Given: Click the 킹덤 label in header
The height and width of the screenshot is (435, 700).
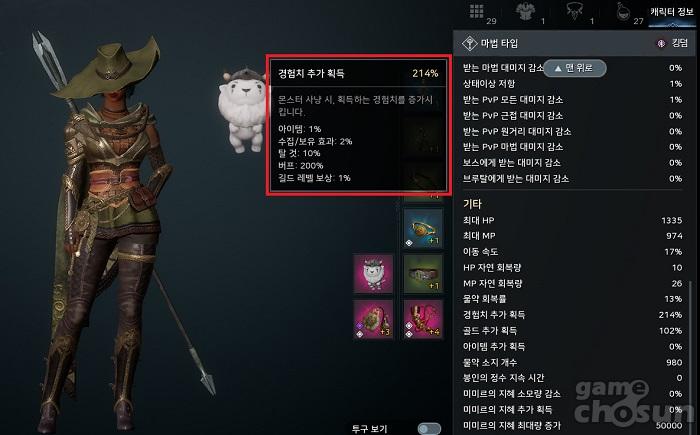Looking at the screenshot, I should click(x=679, y=43).
